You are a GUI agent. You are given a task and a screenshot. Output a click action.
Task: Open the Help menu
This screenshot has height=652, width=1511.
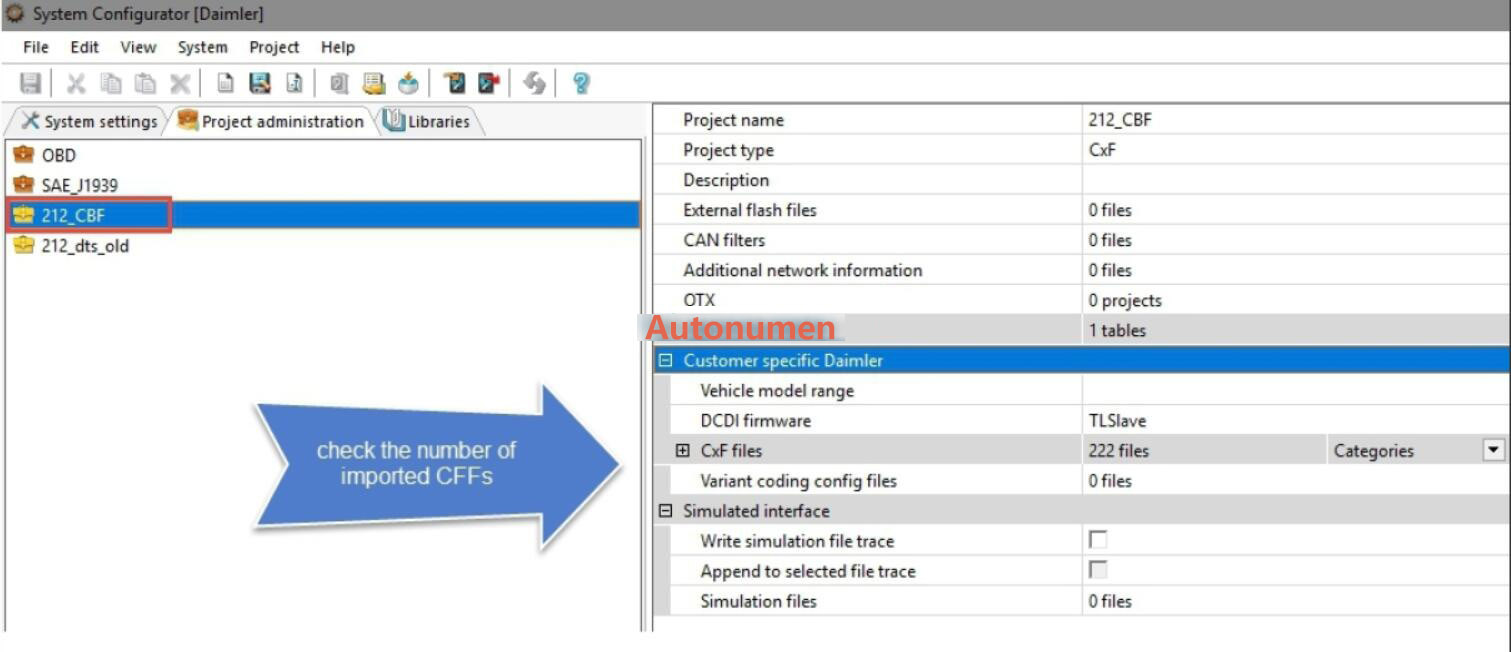pyautogui.click(x=338, y=47)
